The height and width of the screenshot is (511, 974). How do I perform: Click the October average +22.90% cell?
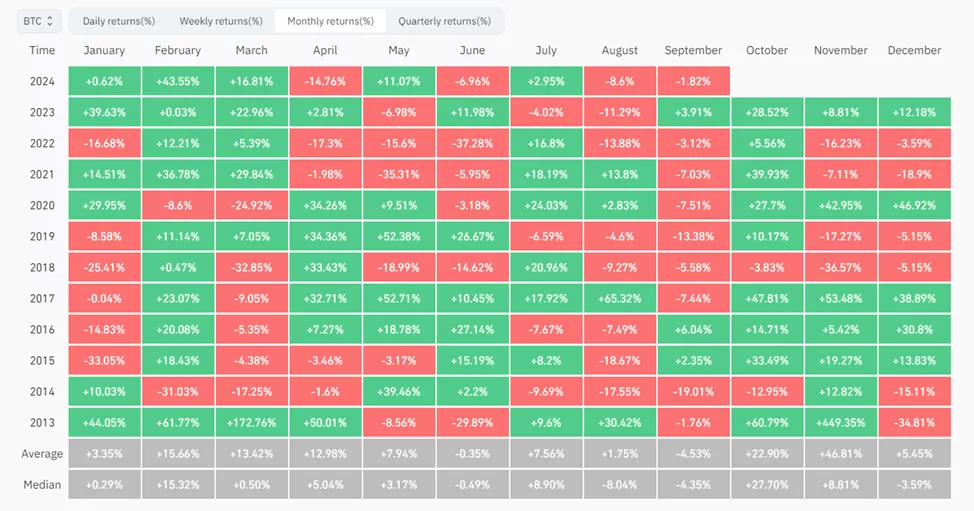[767, 454]
